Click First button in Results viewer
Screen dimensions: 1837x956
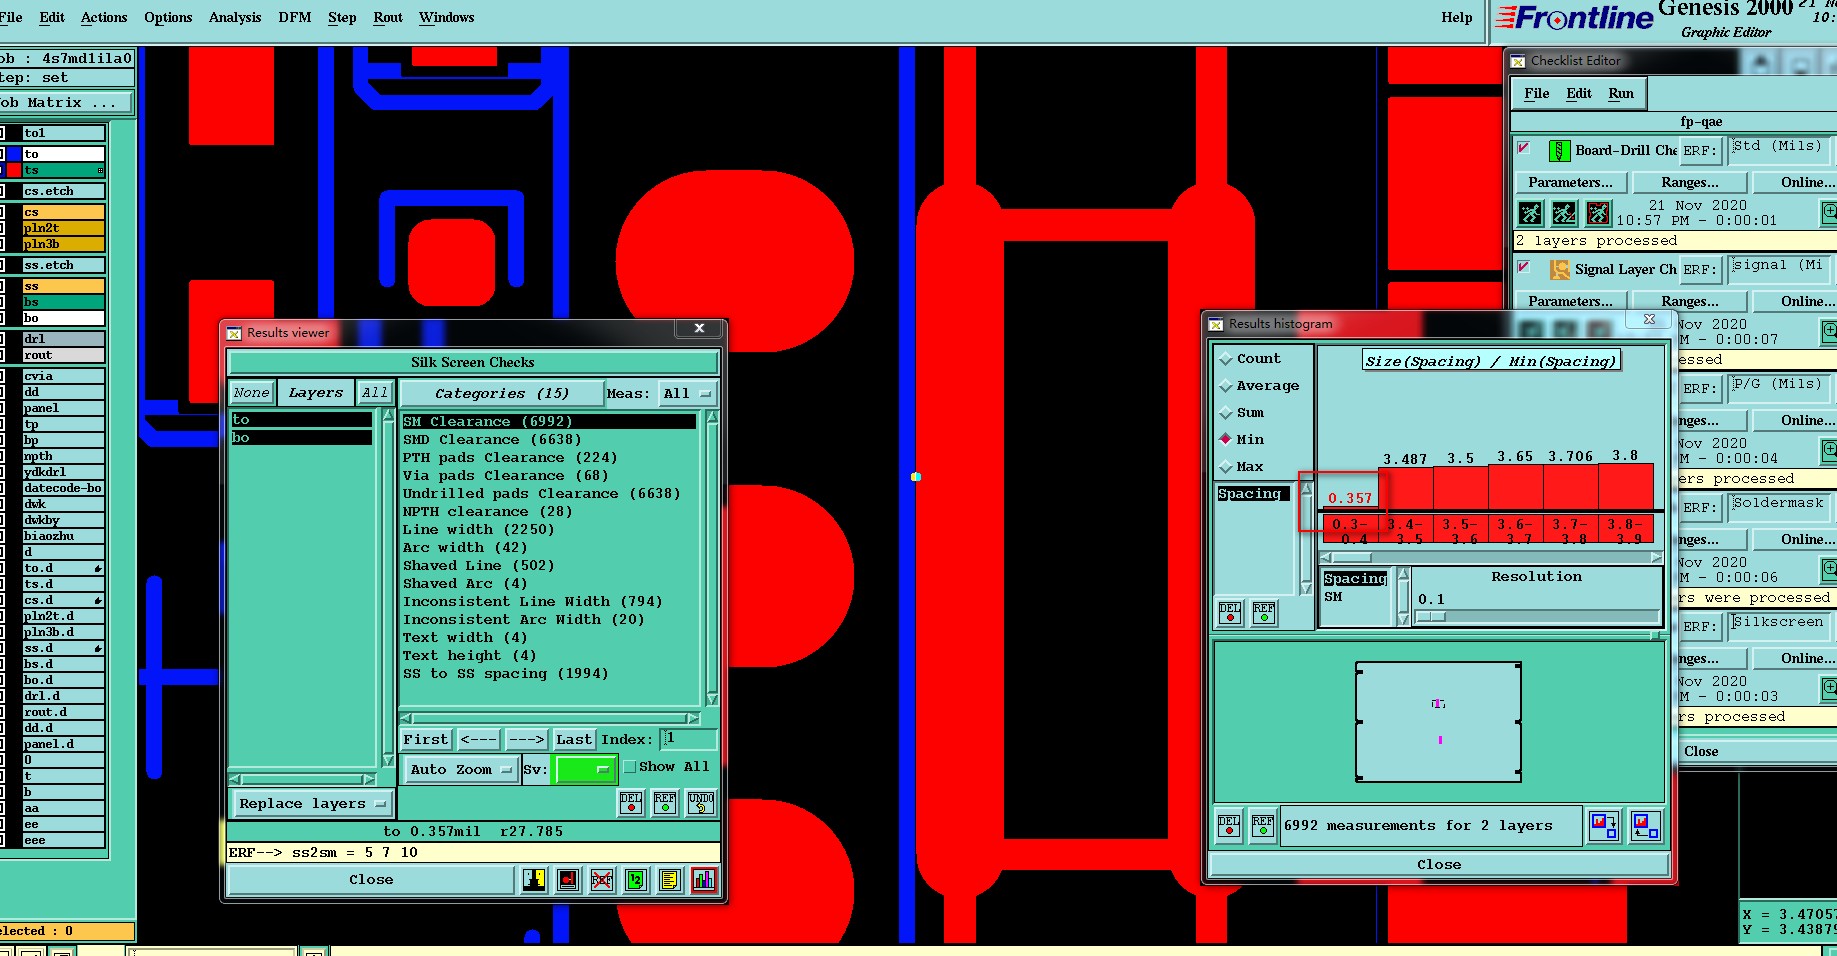coord(426,740)
